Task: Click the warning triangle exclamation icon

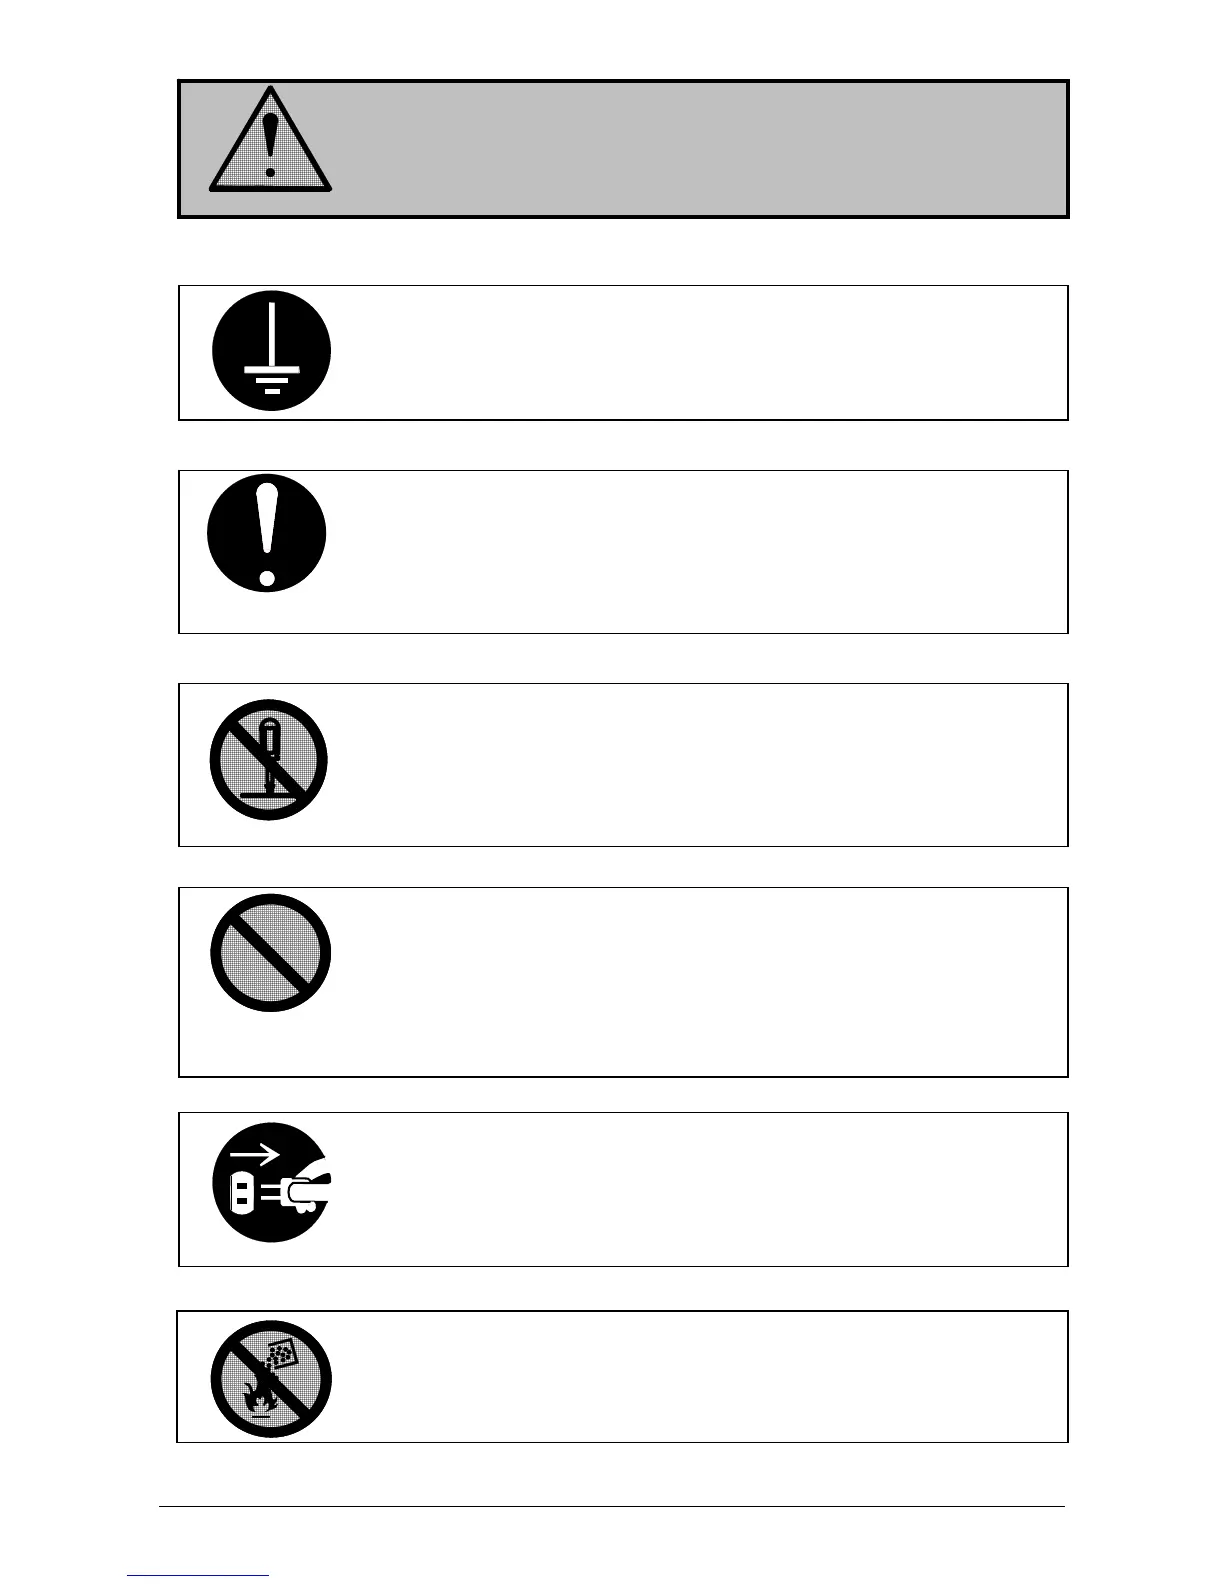Action: [x=270, y=140]
